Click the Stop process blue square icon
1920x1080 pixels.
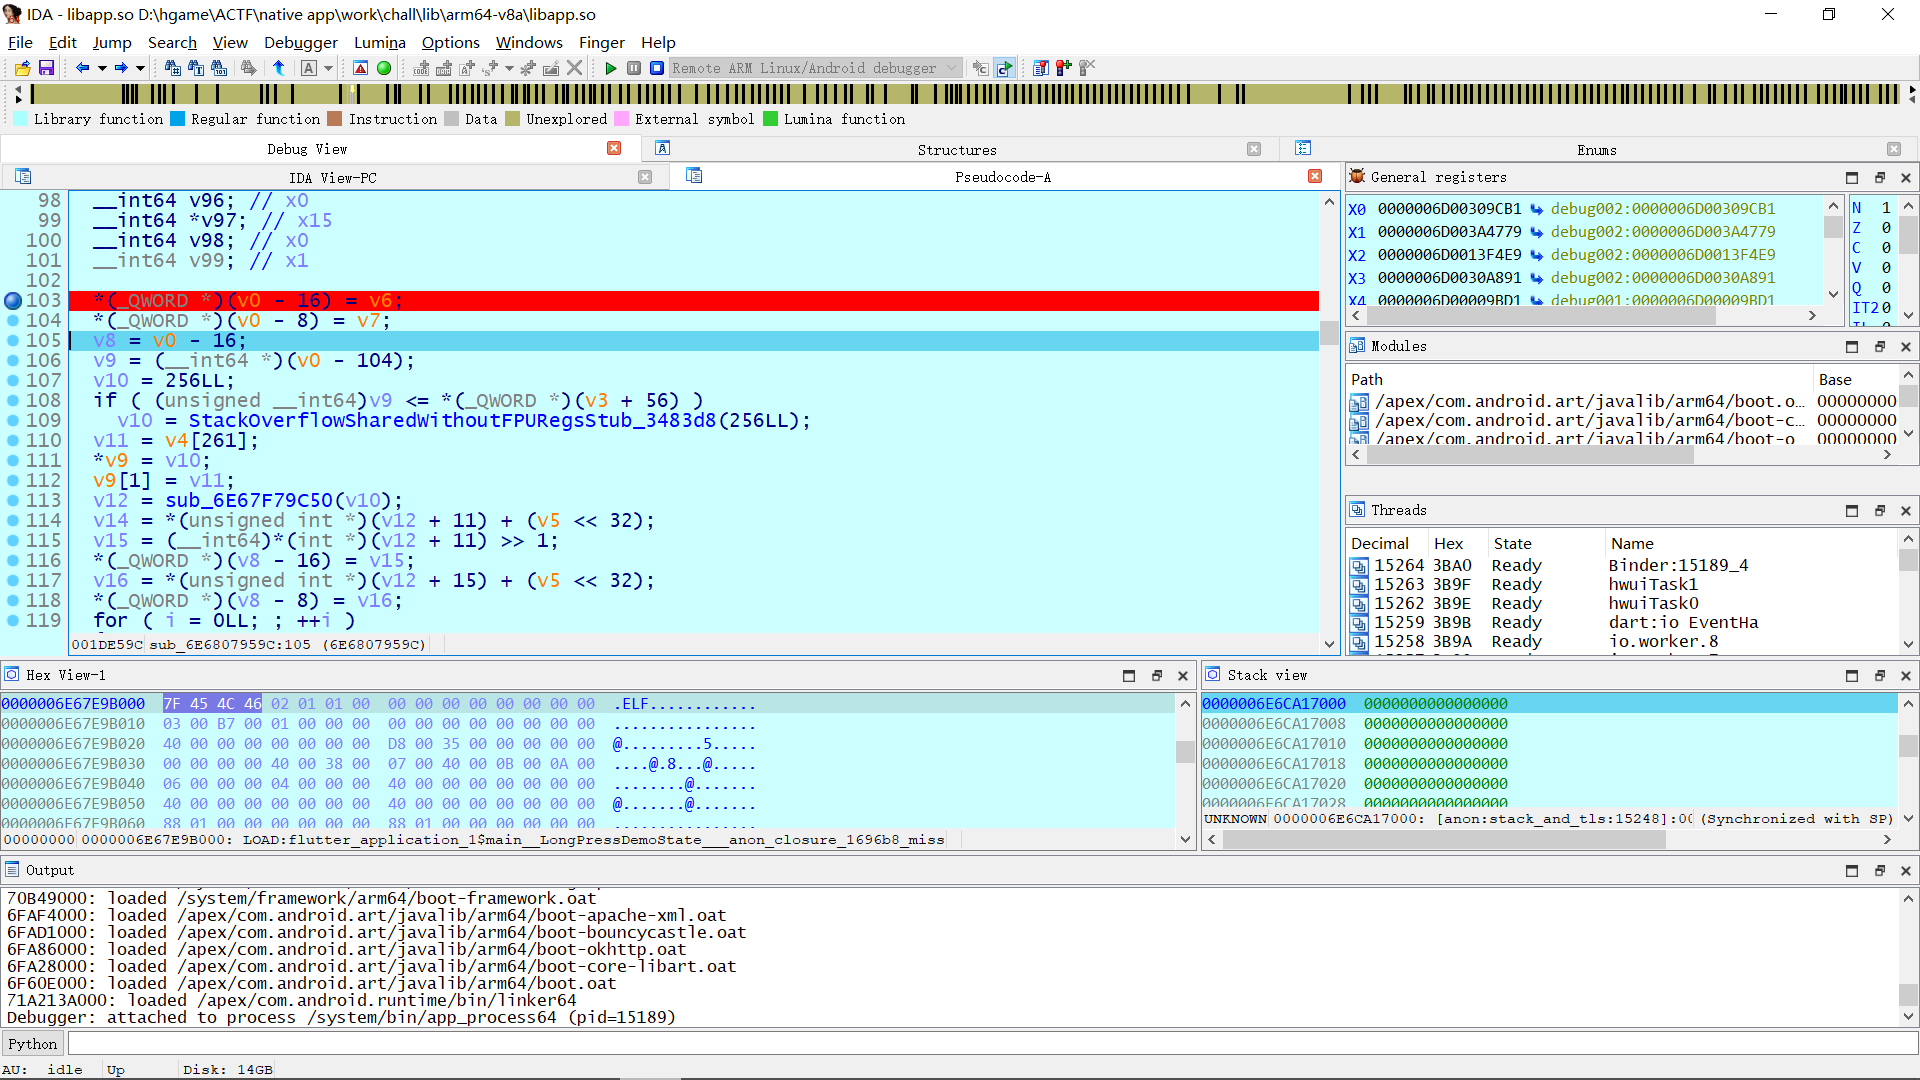657,68
